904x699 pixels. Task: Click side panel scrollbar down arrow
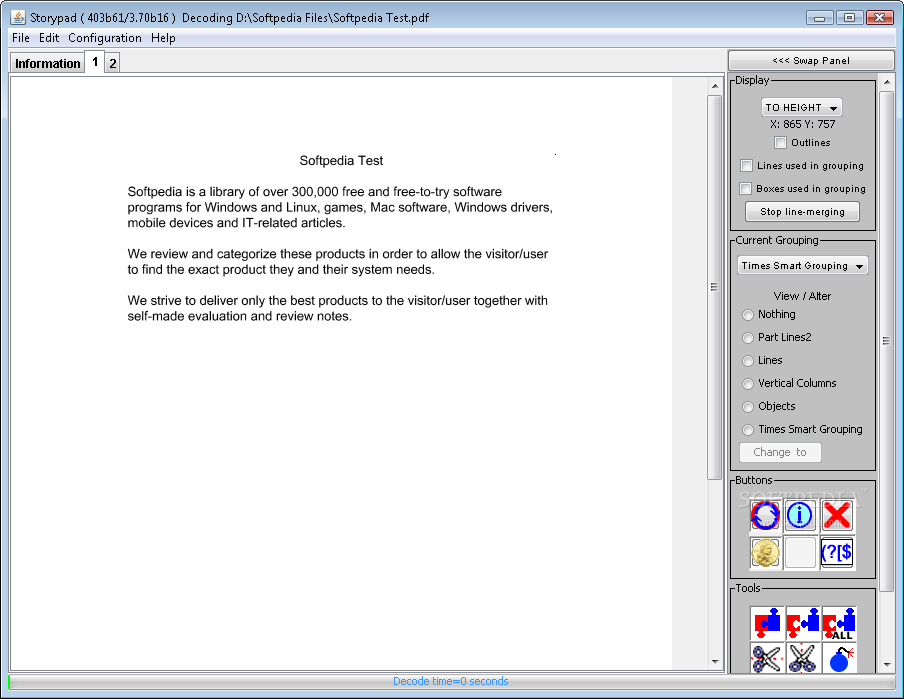[x=887, y=664]
